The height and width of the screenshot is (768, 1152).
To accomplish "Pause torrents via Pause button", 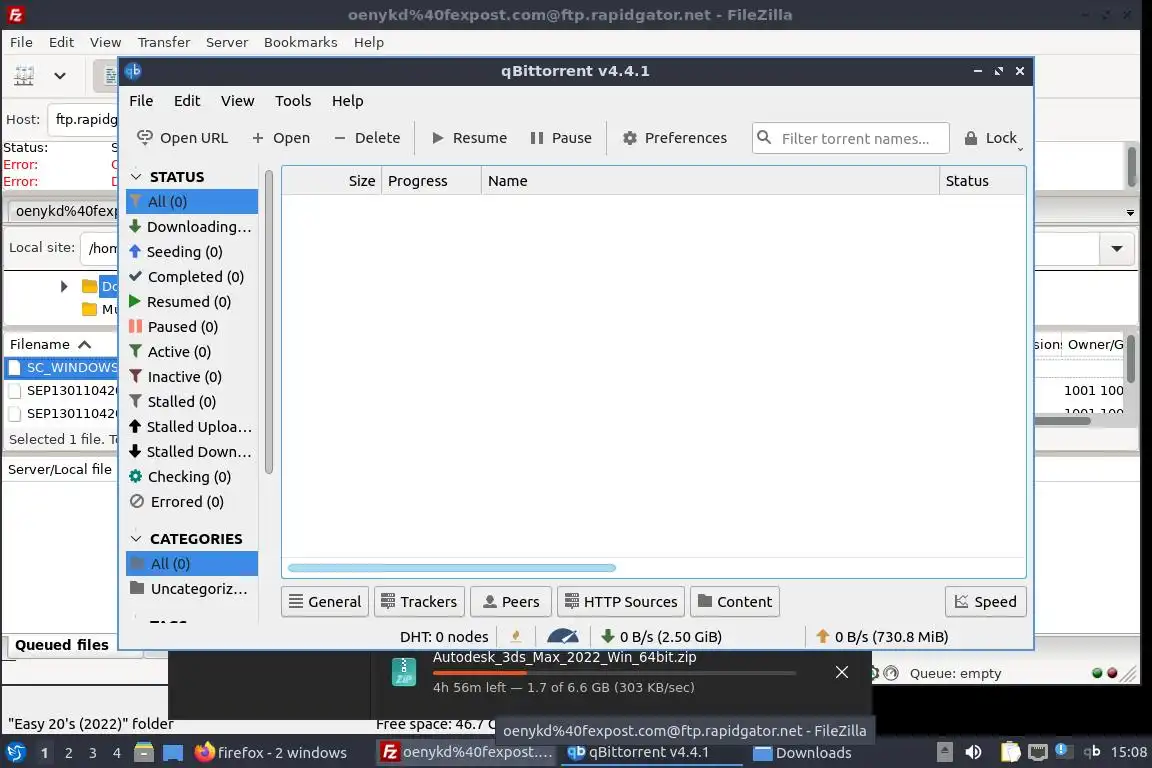I will tap(561, 138).
